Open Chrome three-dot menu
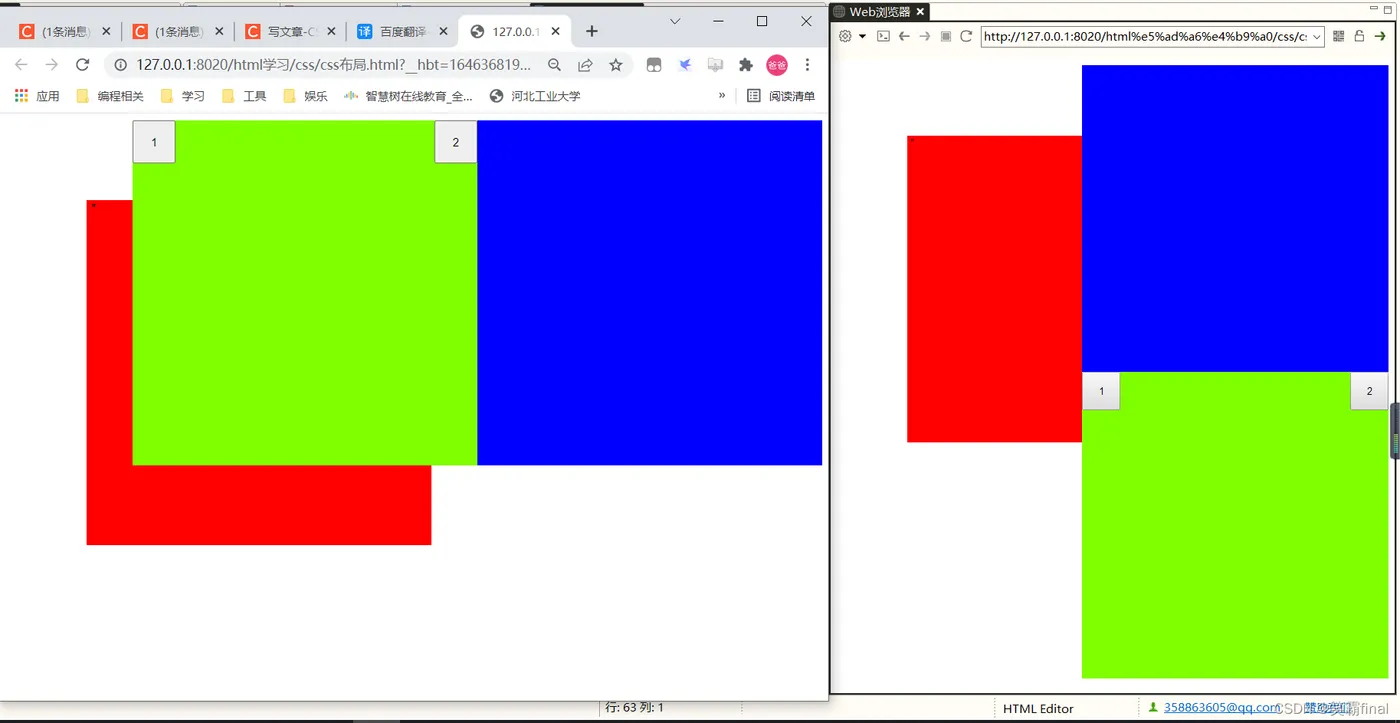The height and width of the screenshot is (723, 1400). [807, 65]
